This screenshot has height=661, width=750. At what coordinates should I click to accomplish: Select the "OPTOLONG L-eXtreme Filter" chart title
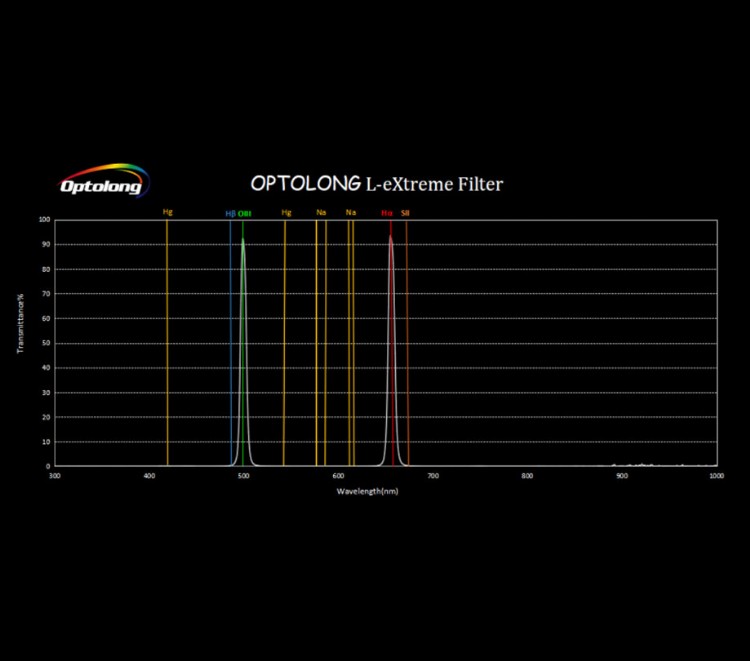tap(377, 184)
